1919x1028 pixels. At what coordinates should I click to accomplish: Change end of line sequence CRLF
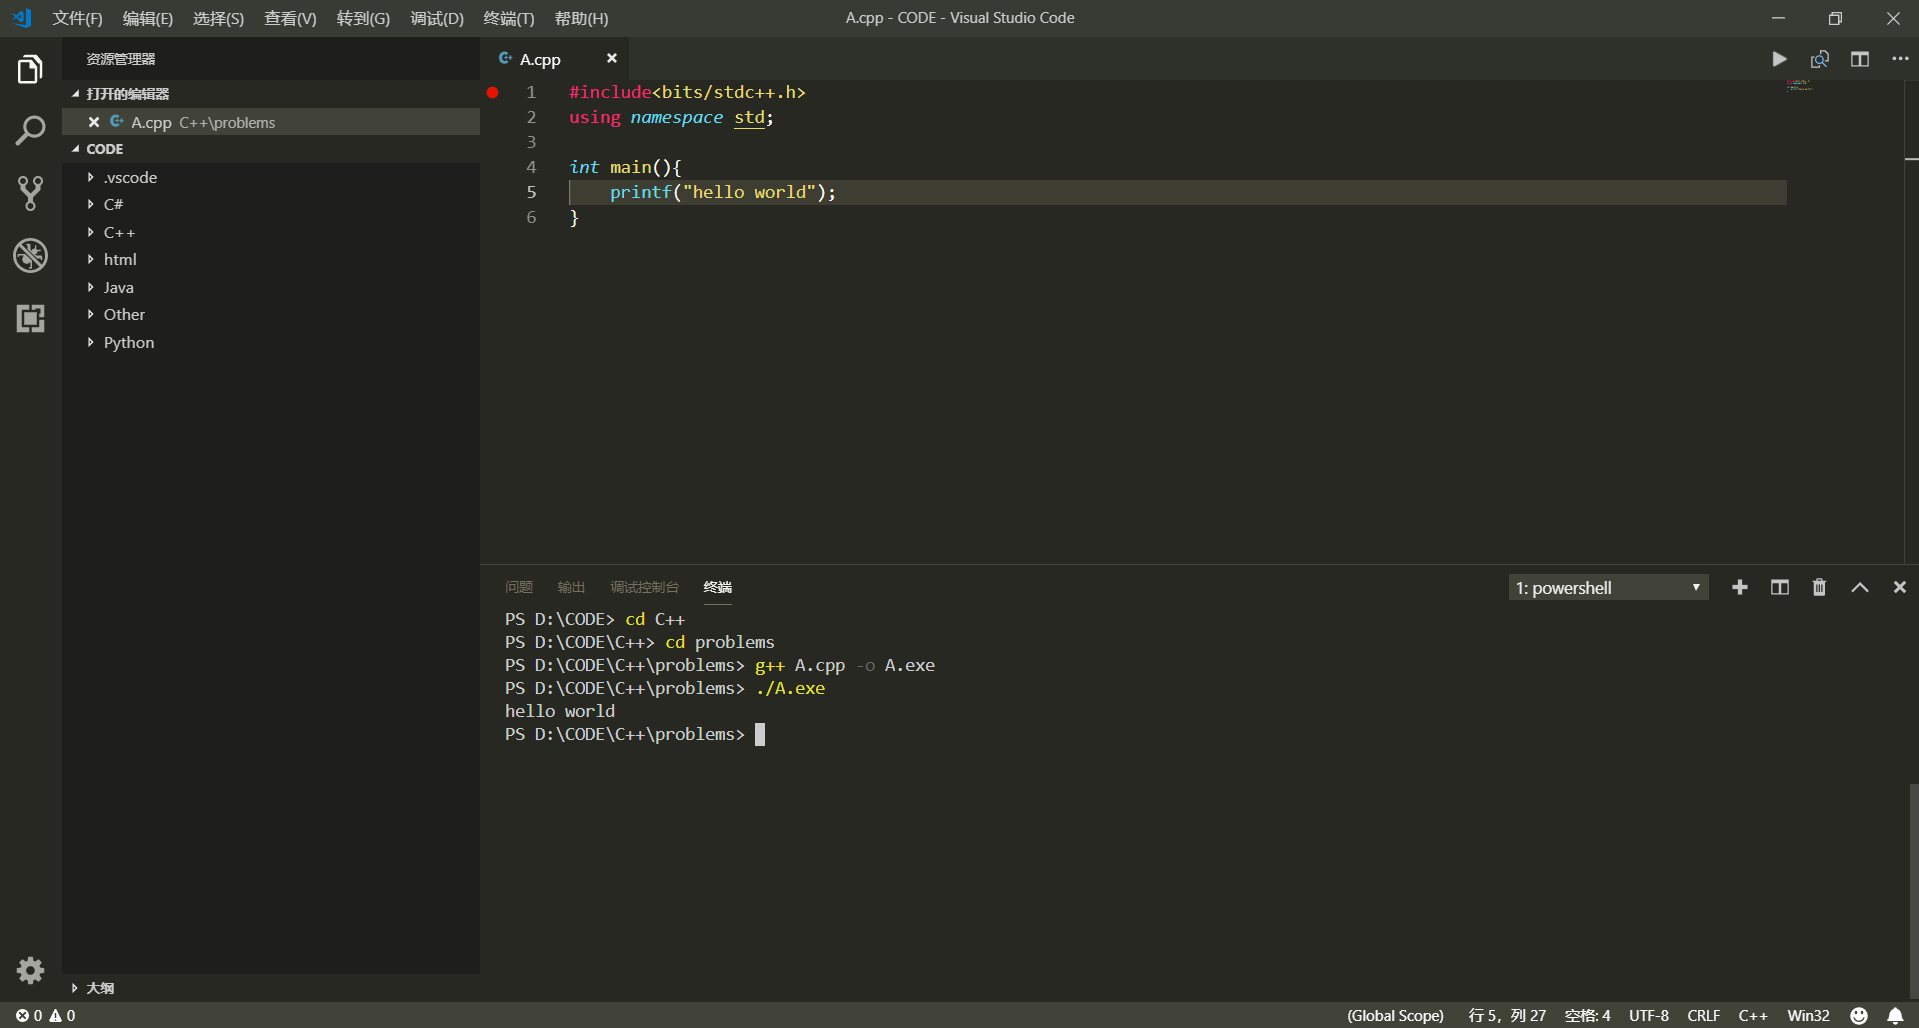(1703, 1015)
